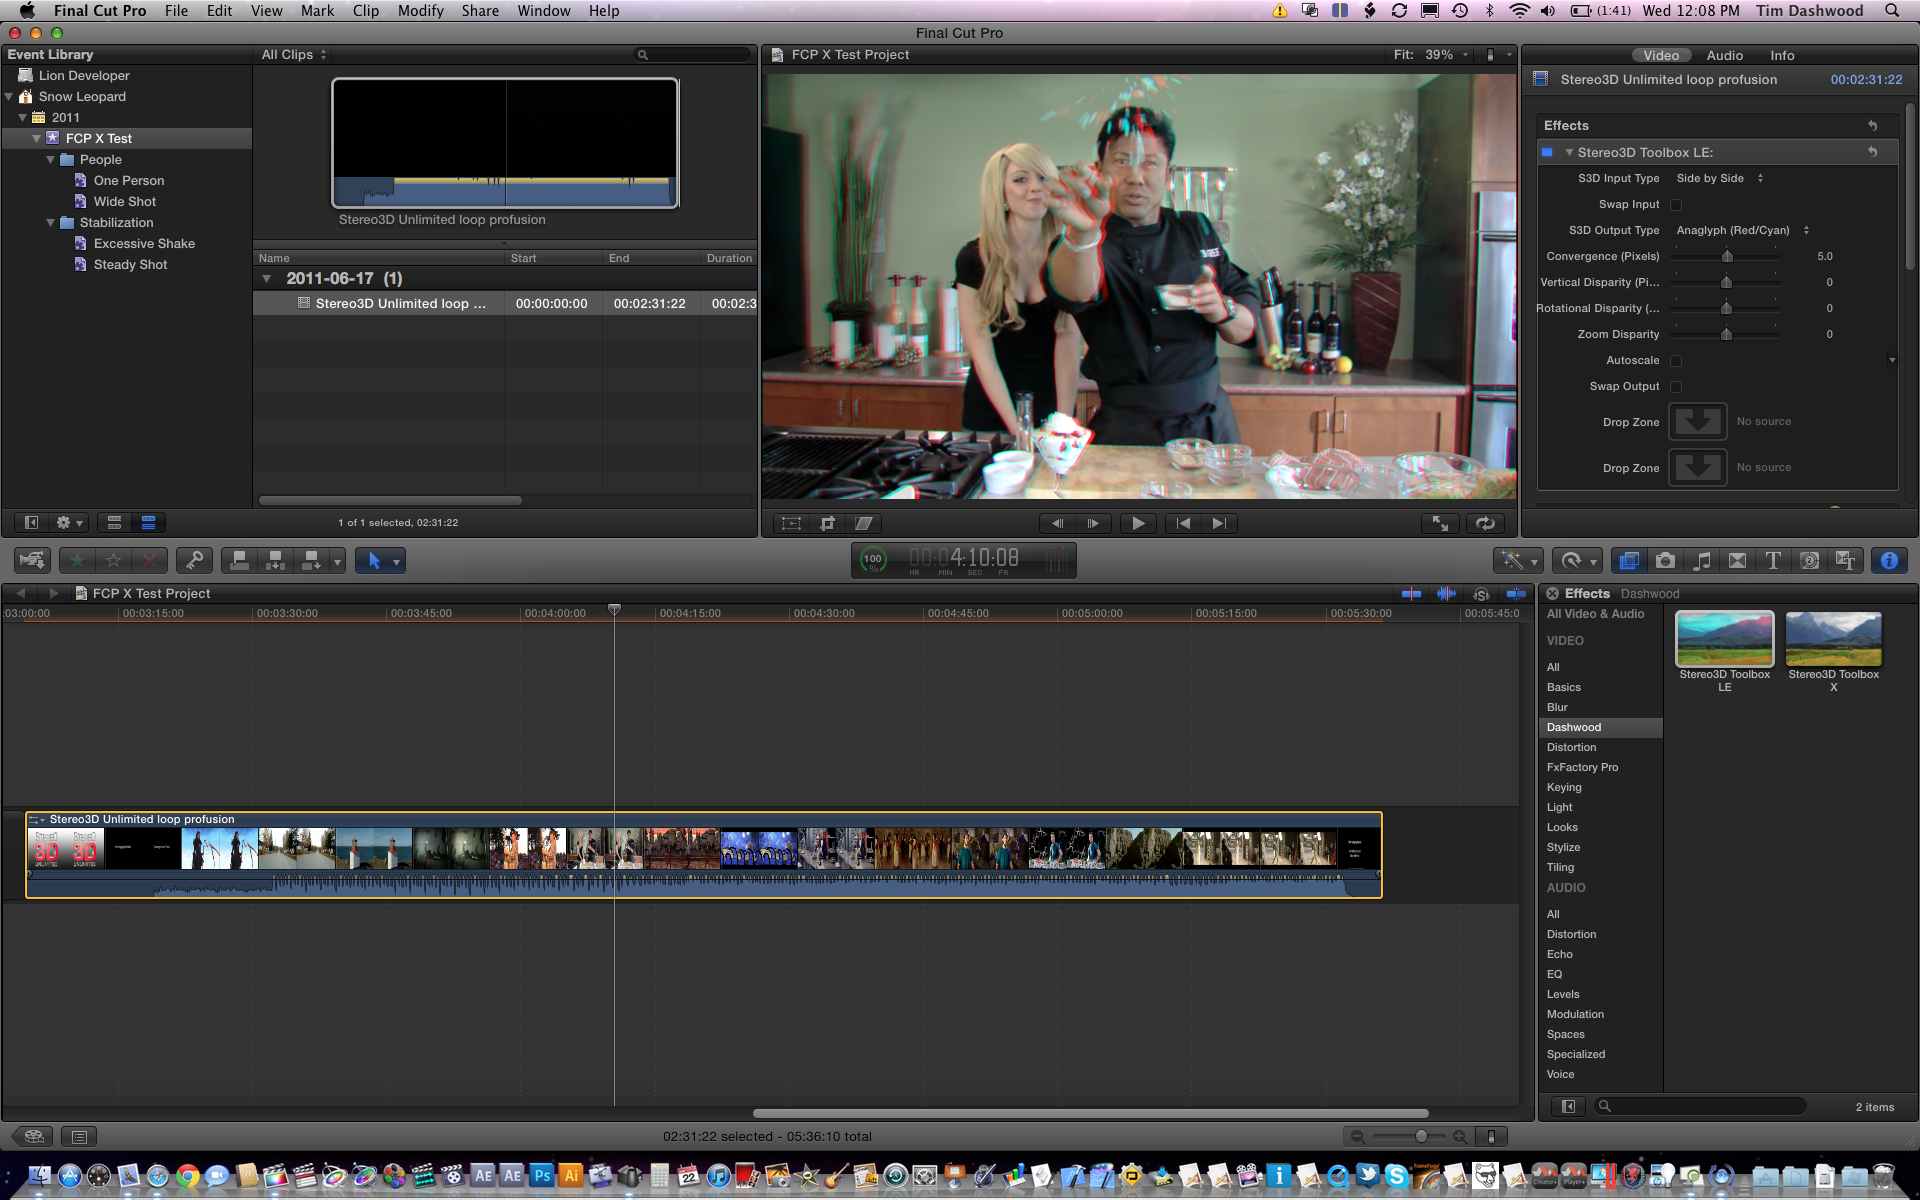Open the Transitions browser icon
The image size is (1920, 1200).
click(x=1737, y=561)
